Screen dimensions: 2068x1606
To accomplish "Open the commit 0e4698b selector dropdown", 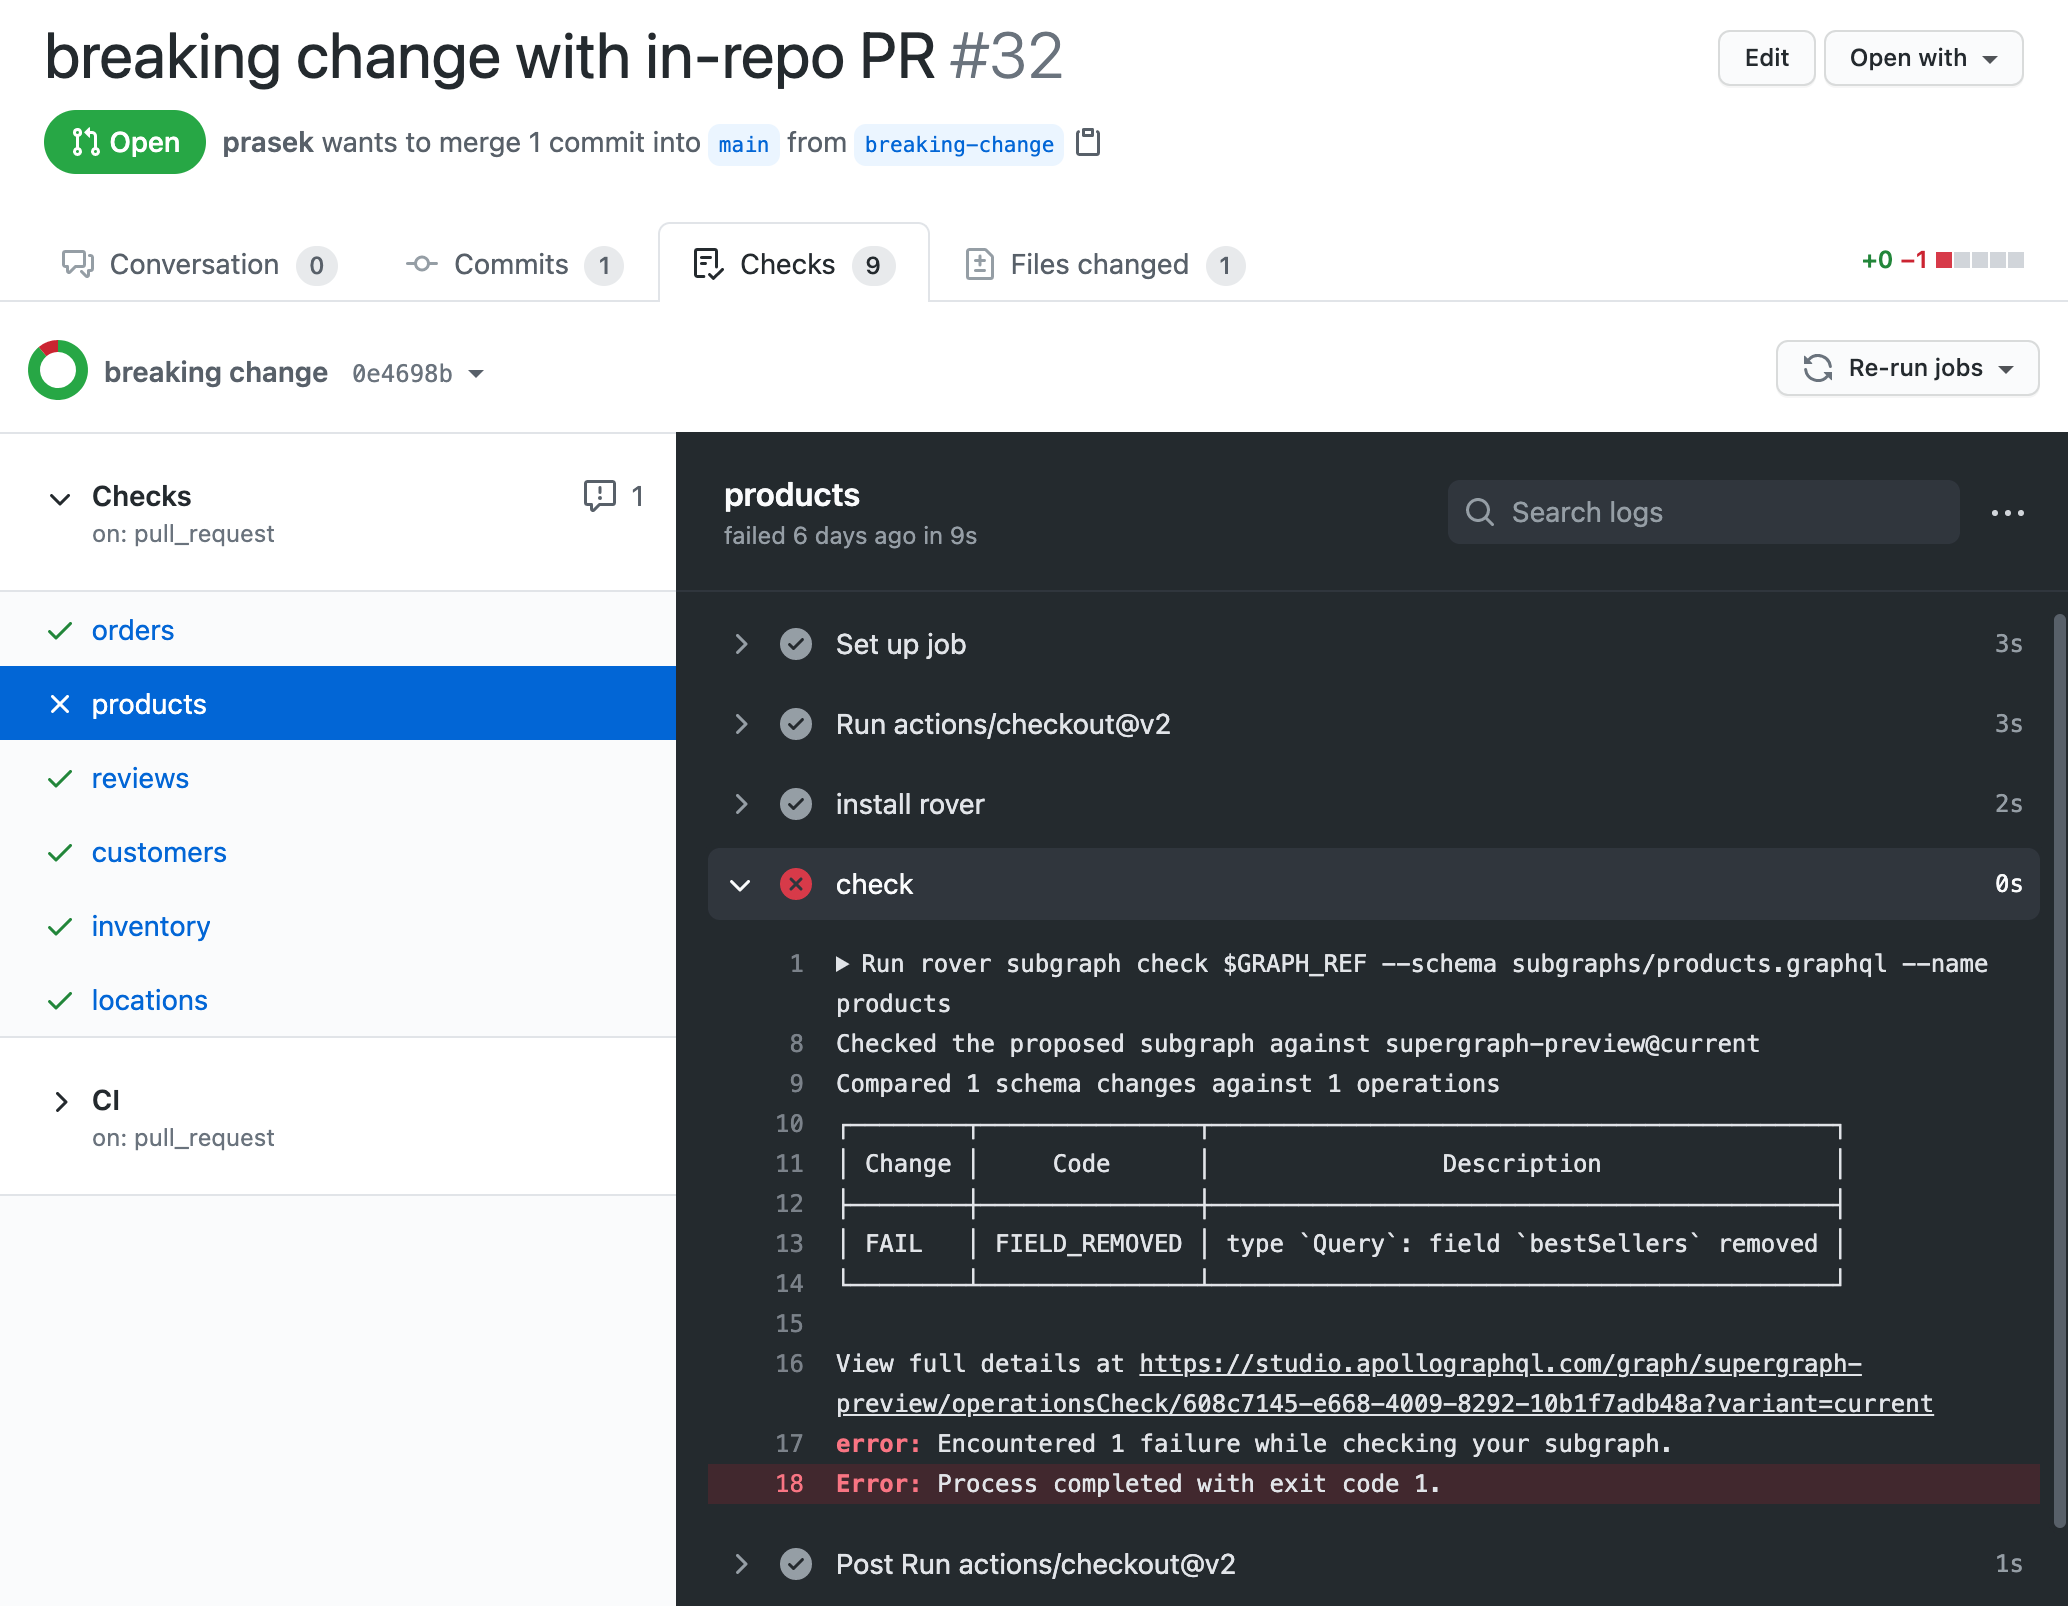I will [418, 373].
